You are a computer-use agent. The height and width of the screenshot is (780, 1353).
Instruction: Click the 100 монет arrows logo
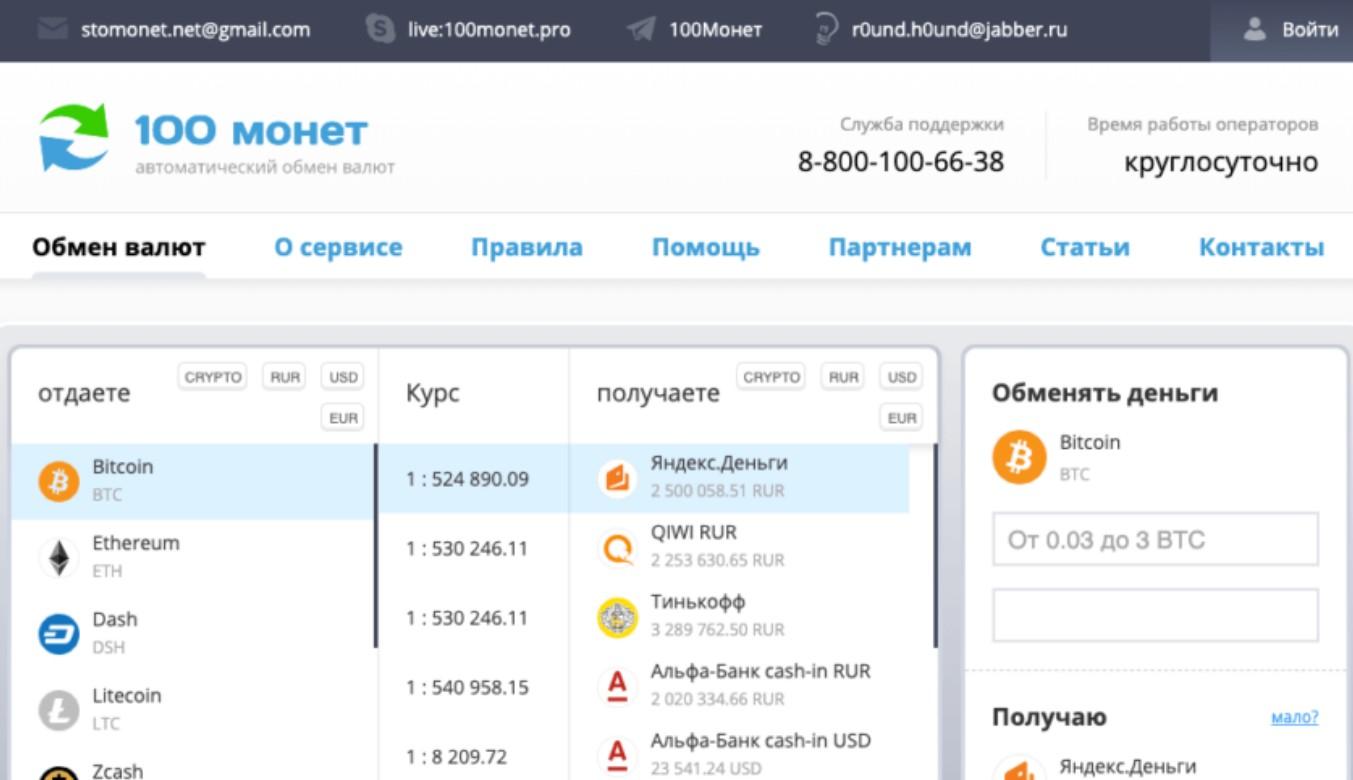74,137
